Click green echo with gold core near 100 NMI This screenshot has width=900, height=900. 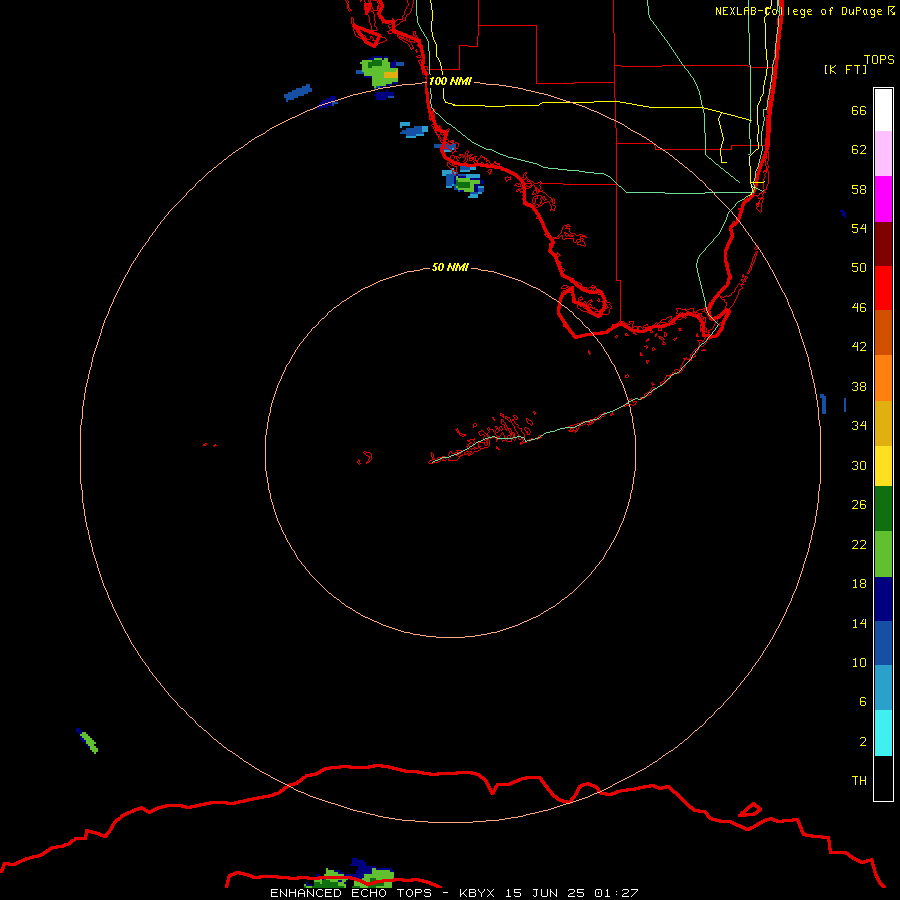pos(380,73)
